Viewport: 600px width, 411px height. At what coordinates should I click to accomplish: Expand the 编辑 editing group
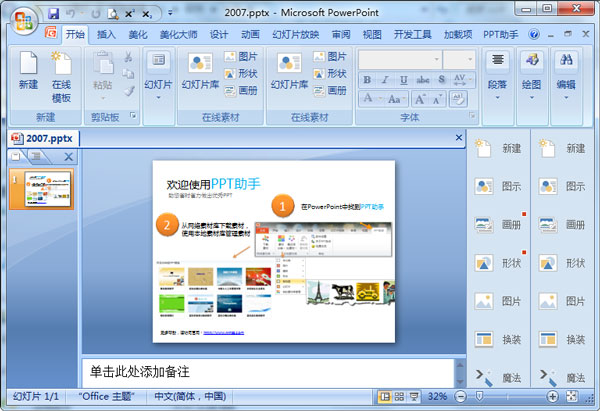tap(566, 98)
